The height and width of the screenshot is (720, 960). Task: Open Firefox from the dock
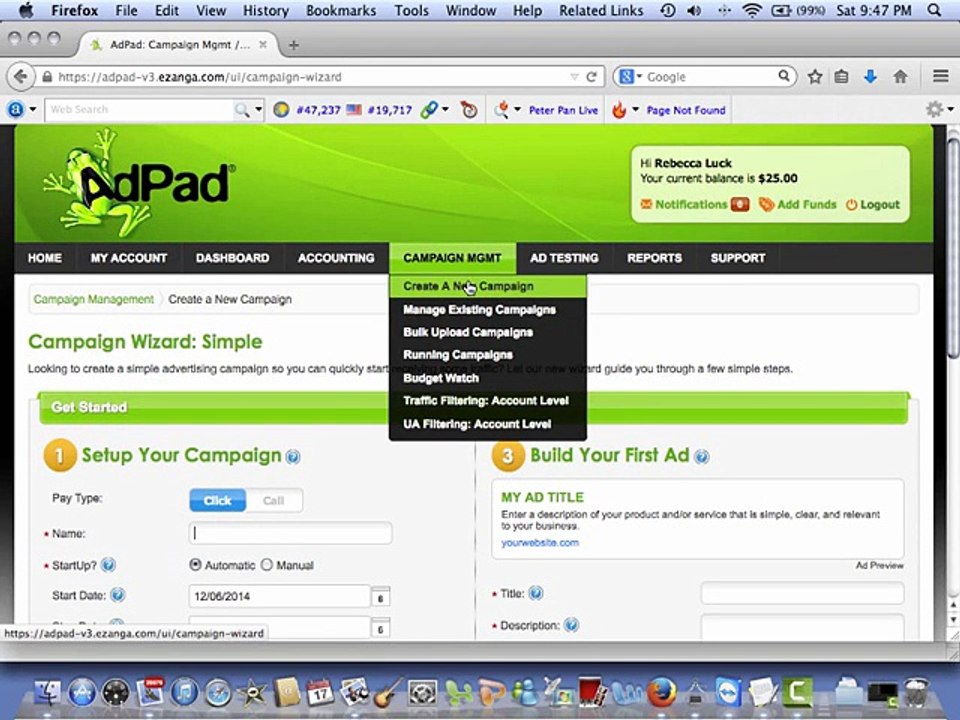tap(662, 692)
